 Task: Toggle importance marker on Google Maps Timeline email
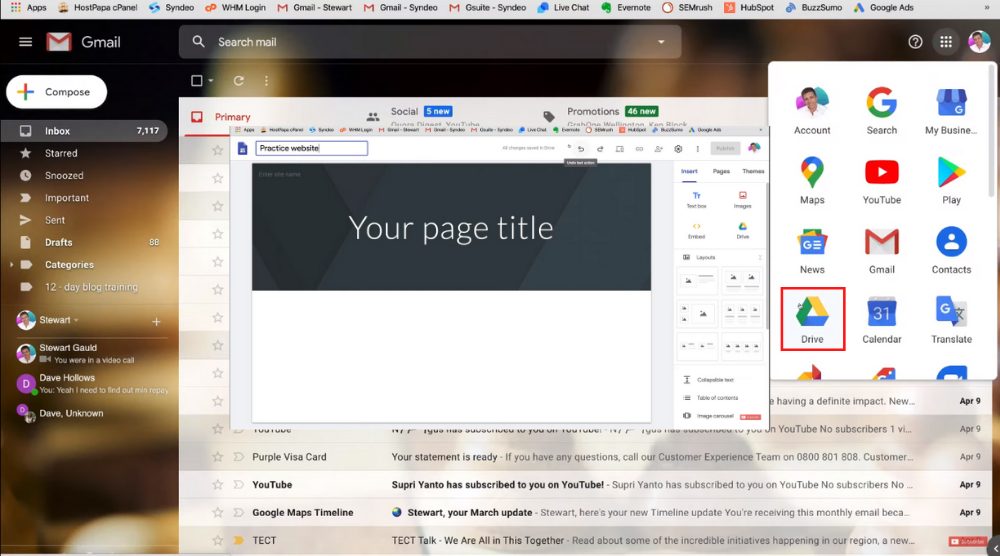tap(239, 513)
